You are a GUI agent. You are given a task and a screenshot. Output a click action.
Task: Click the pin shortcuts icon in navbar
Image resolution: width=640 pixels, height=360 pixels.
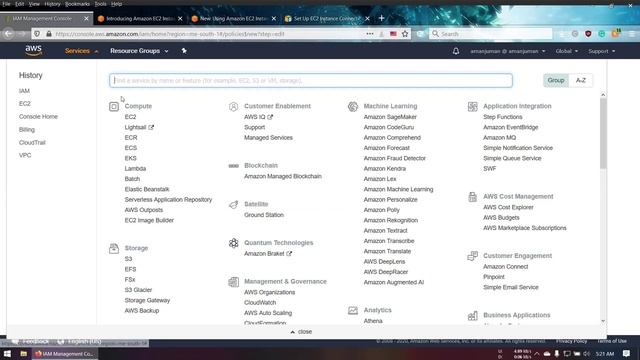coord(184,51)
